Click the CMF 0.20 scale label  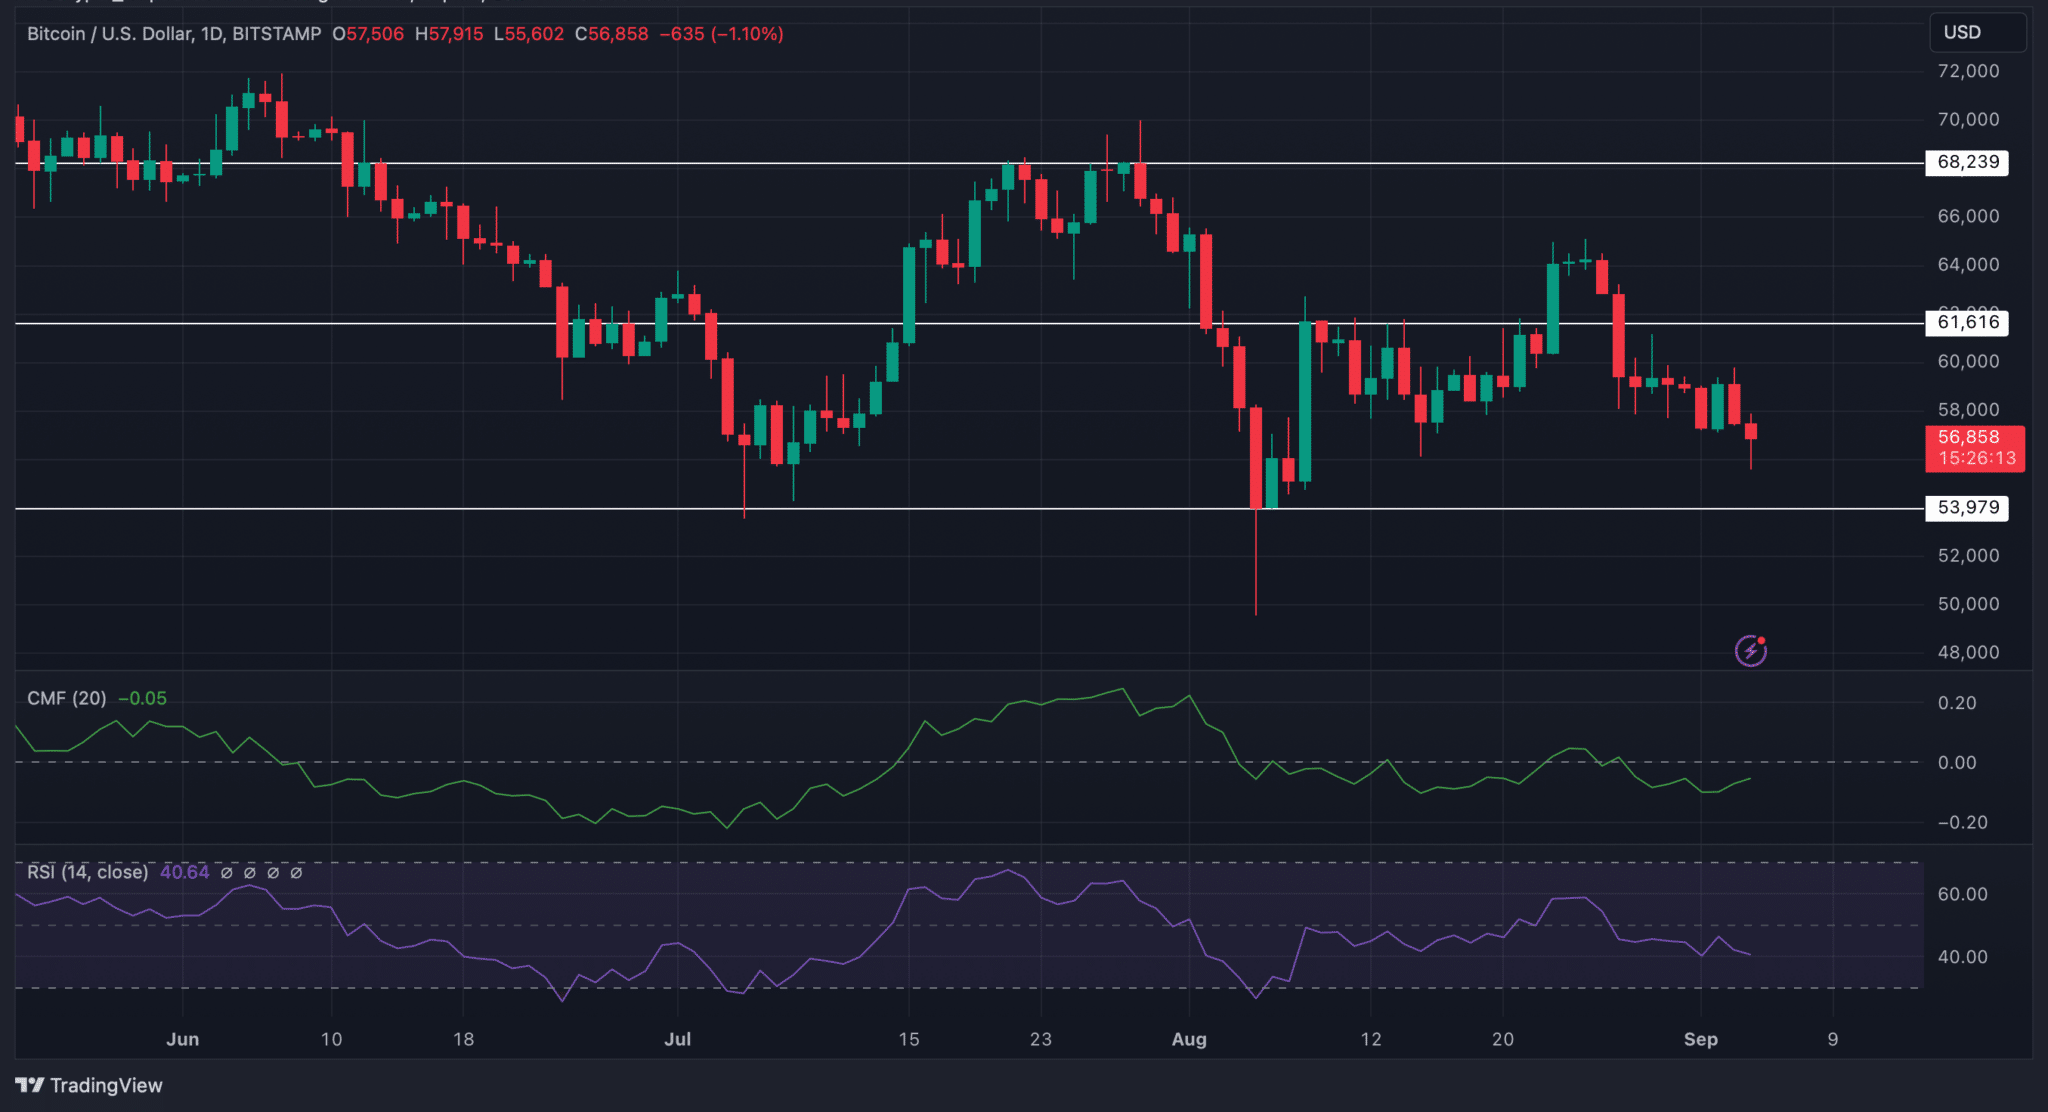click(x=1957, y=703)
